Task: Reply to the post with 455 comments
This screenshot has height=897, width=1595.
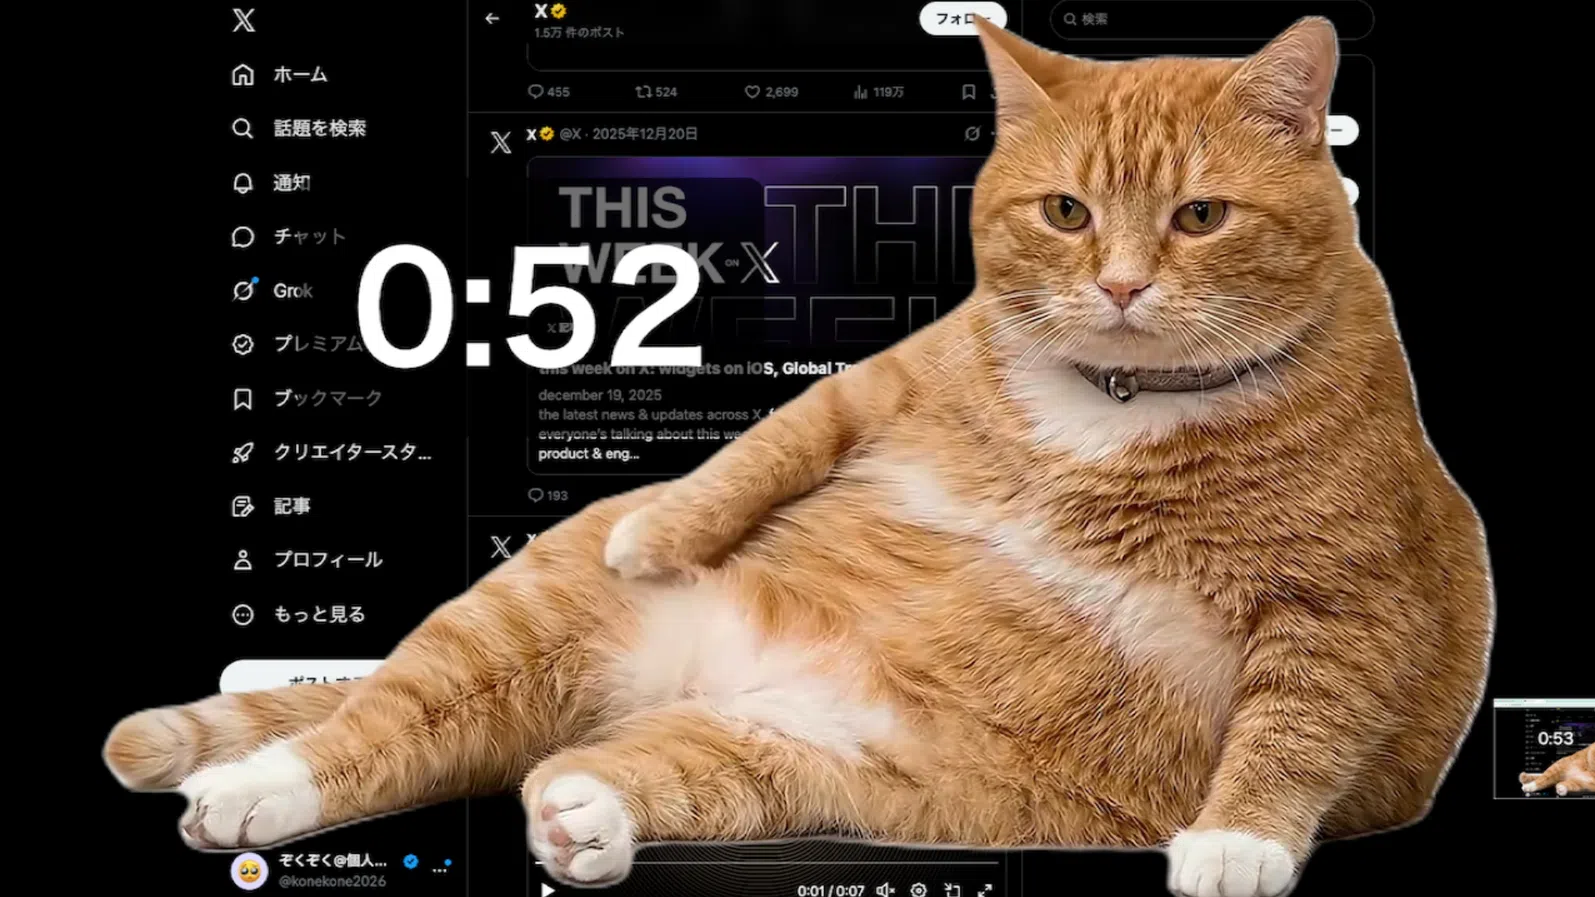Action: click(536, 92)
